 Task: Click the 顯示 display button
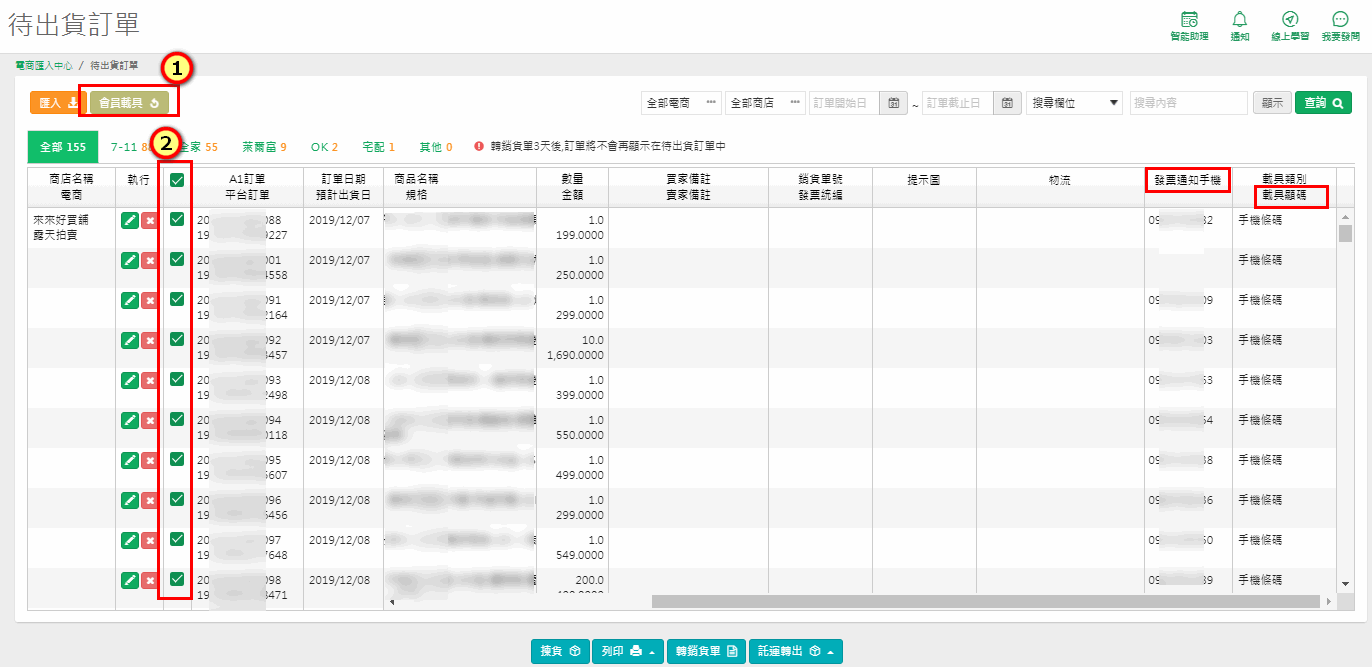1272,103
